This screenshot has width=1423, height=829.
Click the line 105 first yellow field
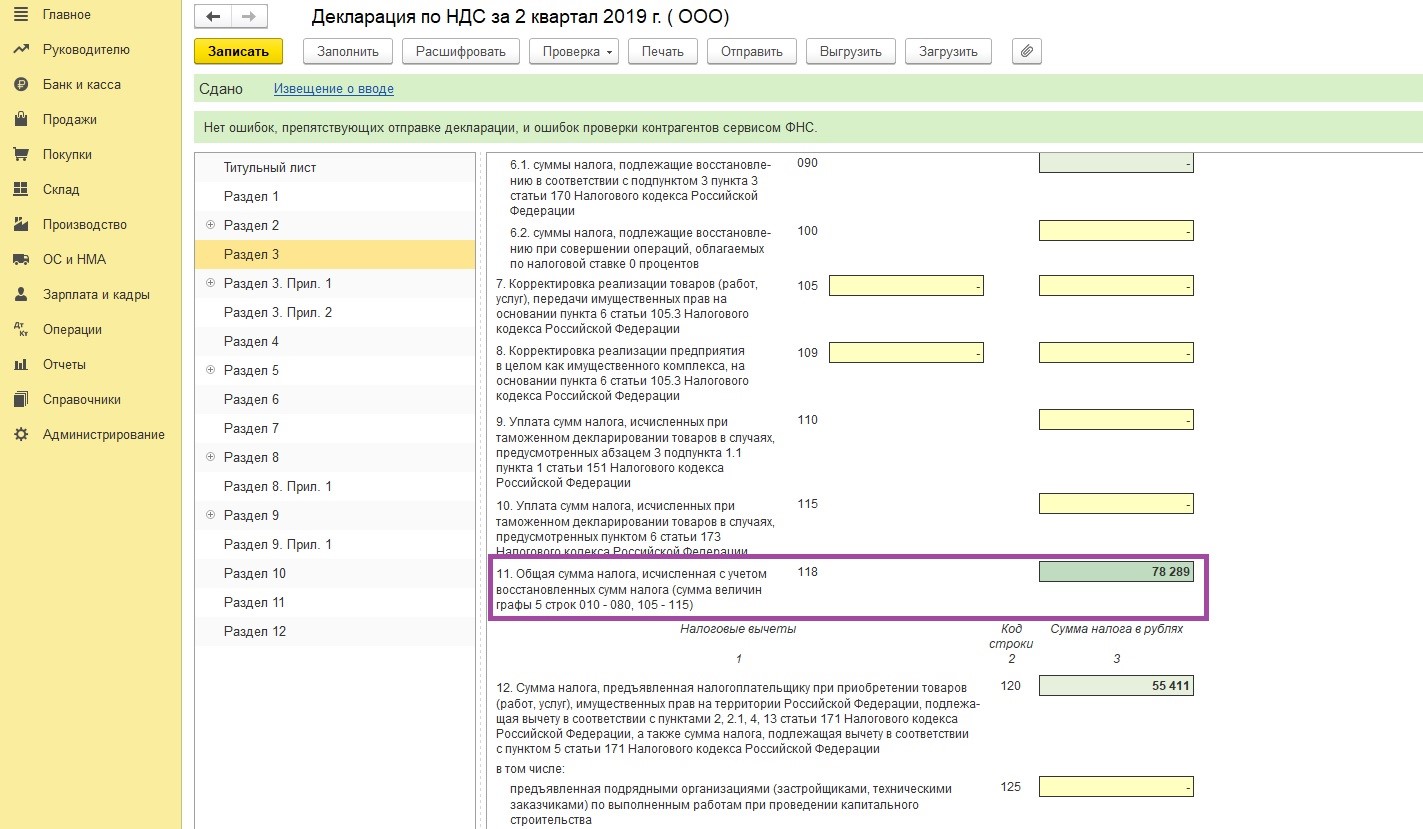tap(906, 286)
